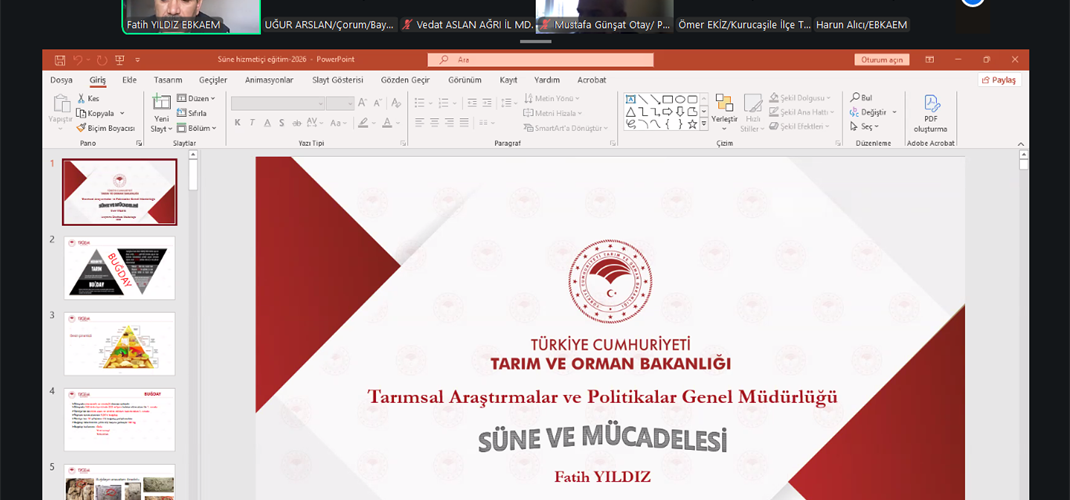Activate Biçim Boyacısı format painter
Image resolution: width=1070 pixels, height=500 pixels.
coord(106,128)
